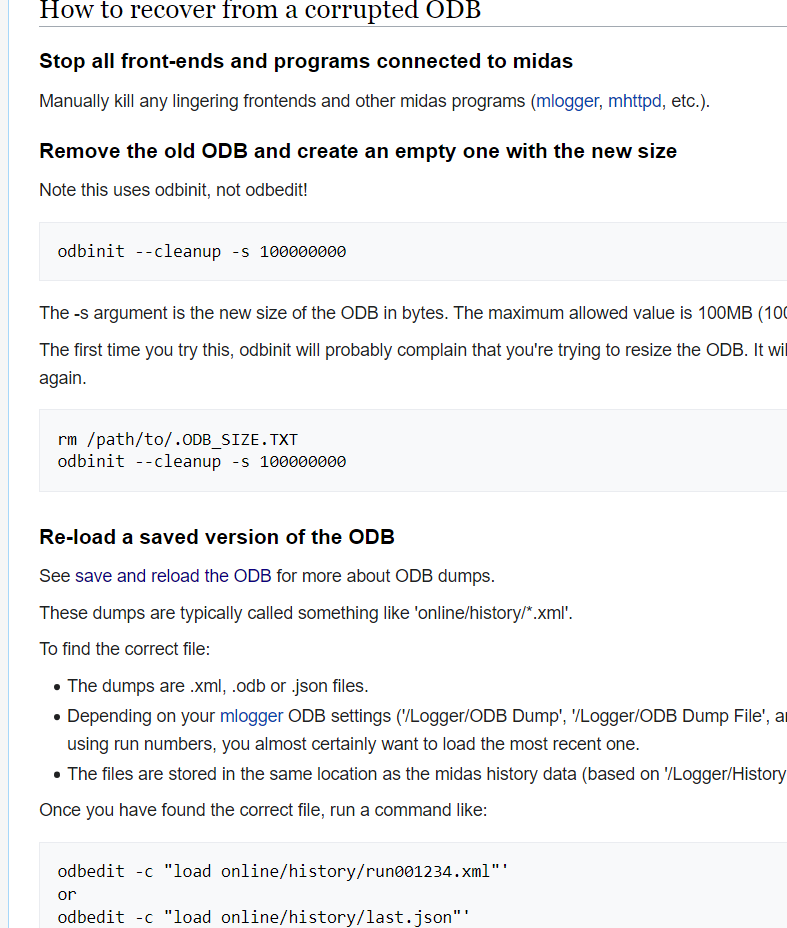Click the run001234.xml load command line
Image resolution: width=787 pixels, height=928 pixels.
283,871
